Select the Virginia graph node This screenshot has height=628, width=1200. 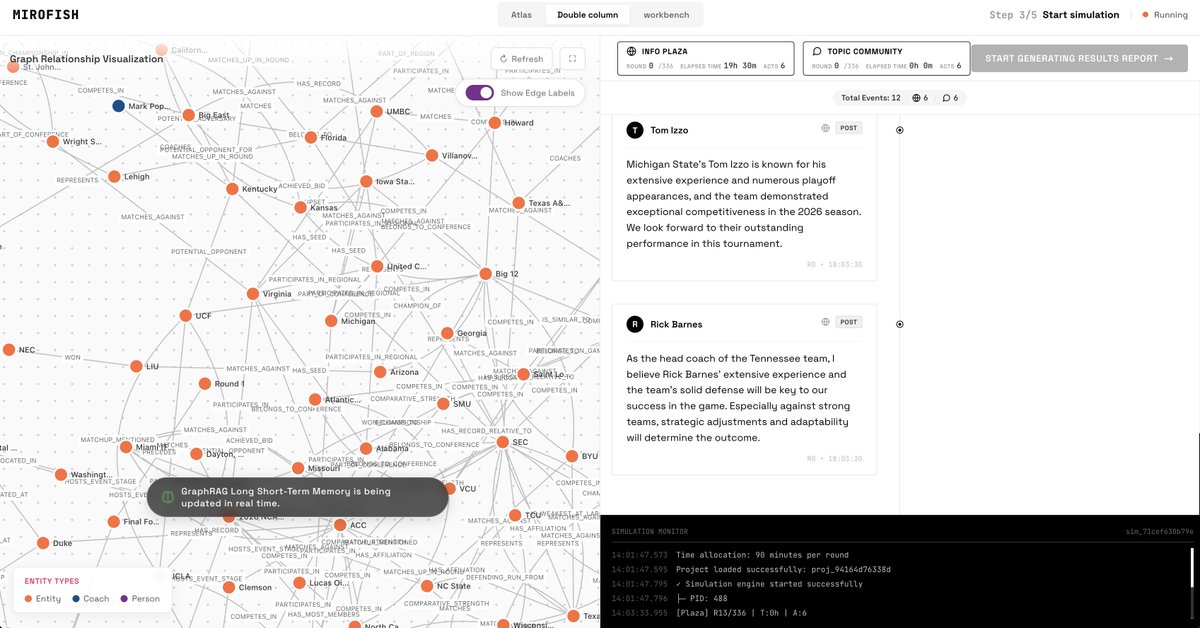253,294
